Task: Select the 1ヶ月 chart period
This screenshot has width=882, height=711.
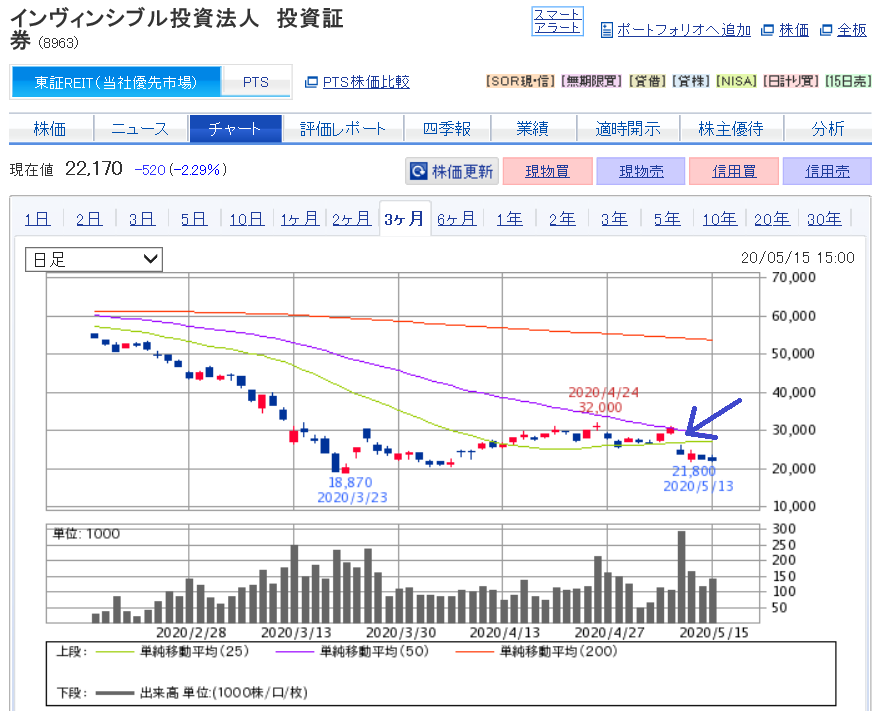Action: (300, 219)
